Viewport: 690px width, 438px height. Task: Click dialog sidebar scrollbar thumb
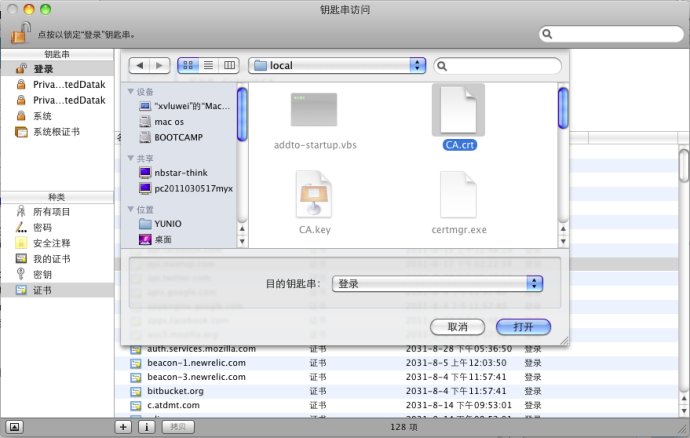pos(242,114)
